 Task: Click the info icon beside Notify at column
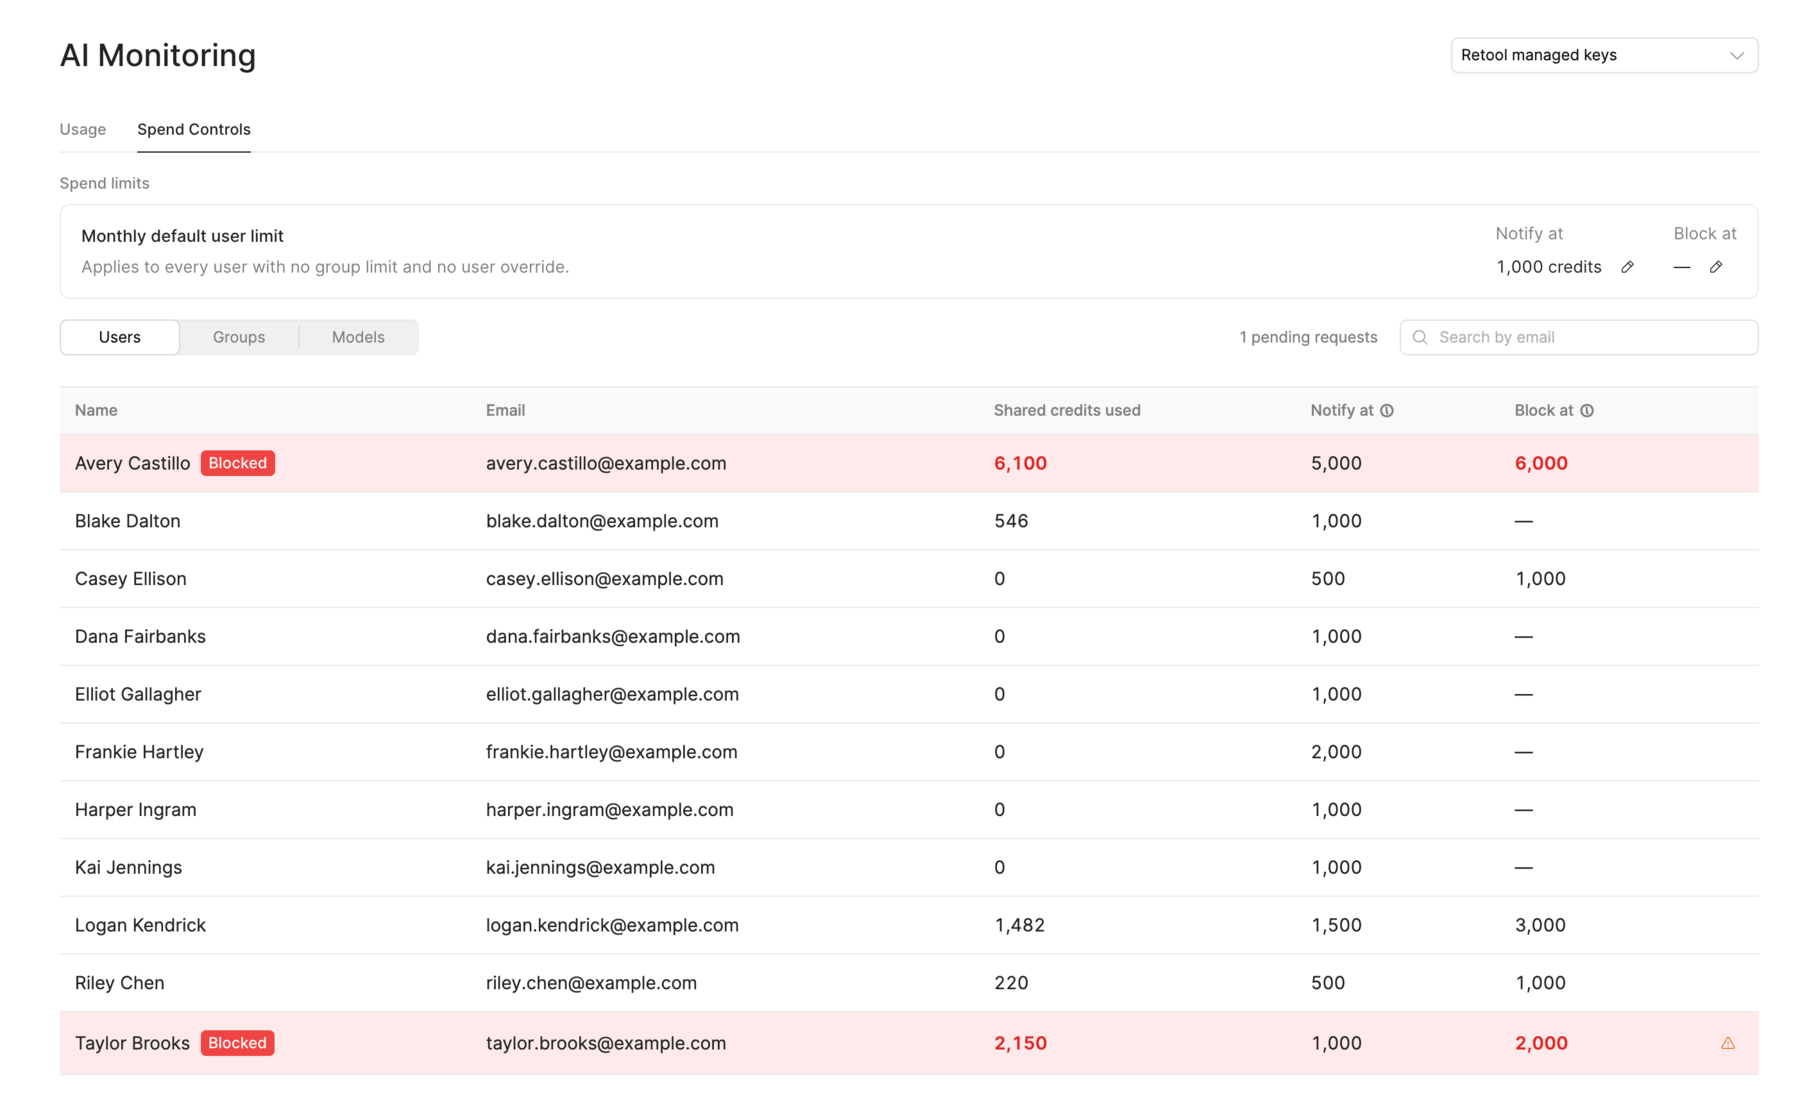[1387, 410]
